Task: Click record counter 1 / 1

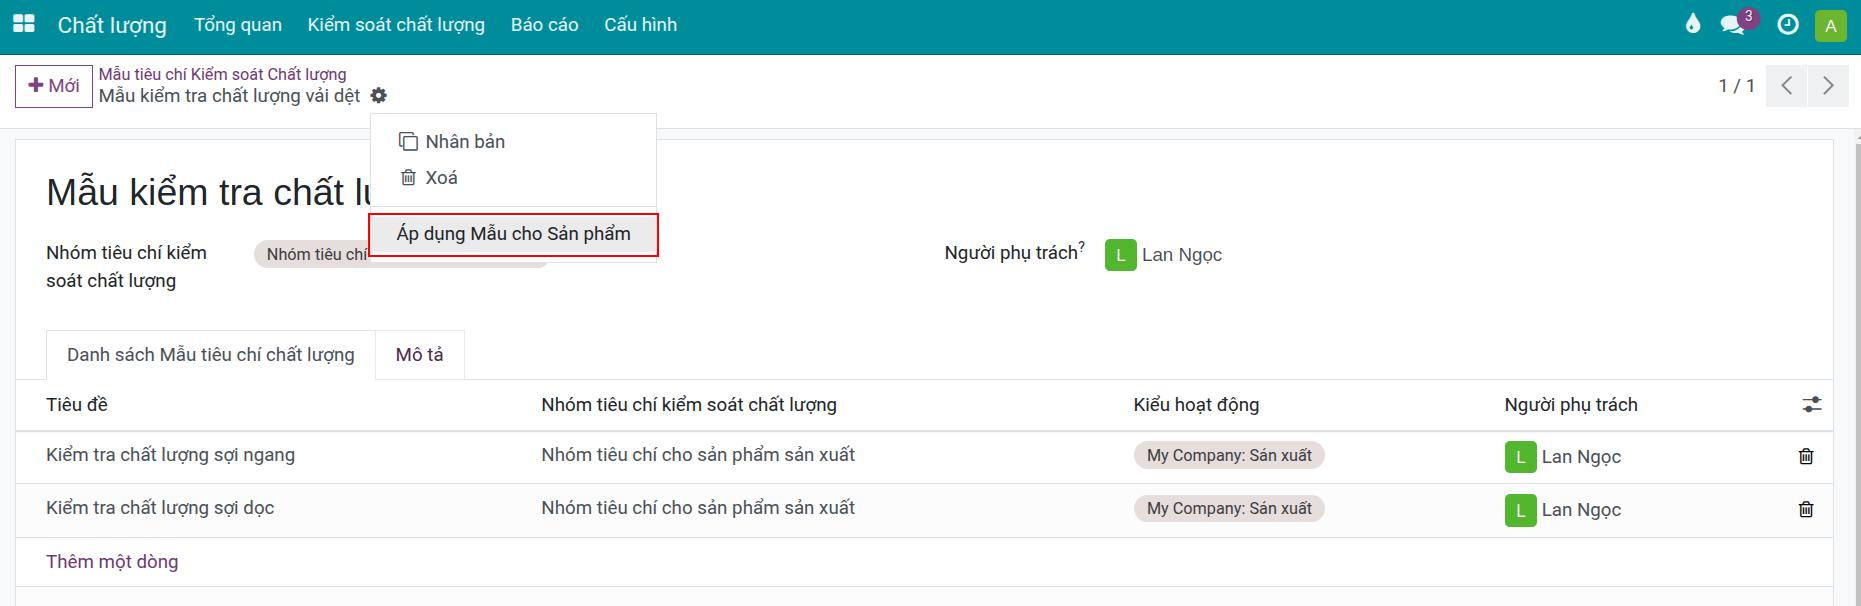Action: click(1737, 86)
